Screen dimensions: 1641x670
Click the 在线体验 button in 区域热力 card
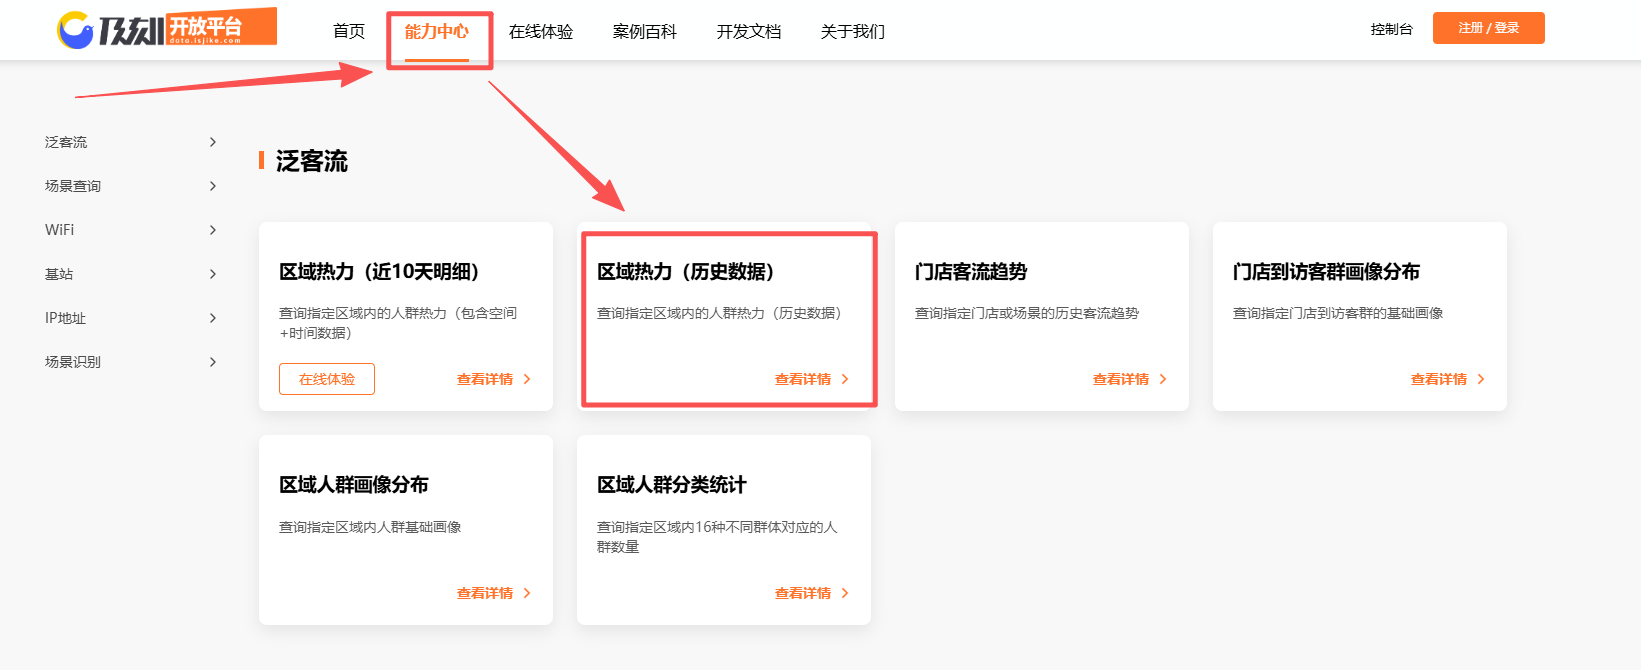point(327,379)
